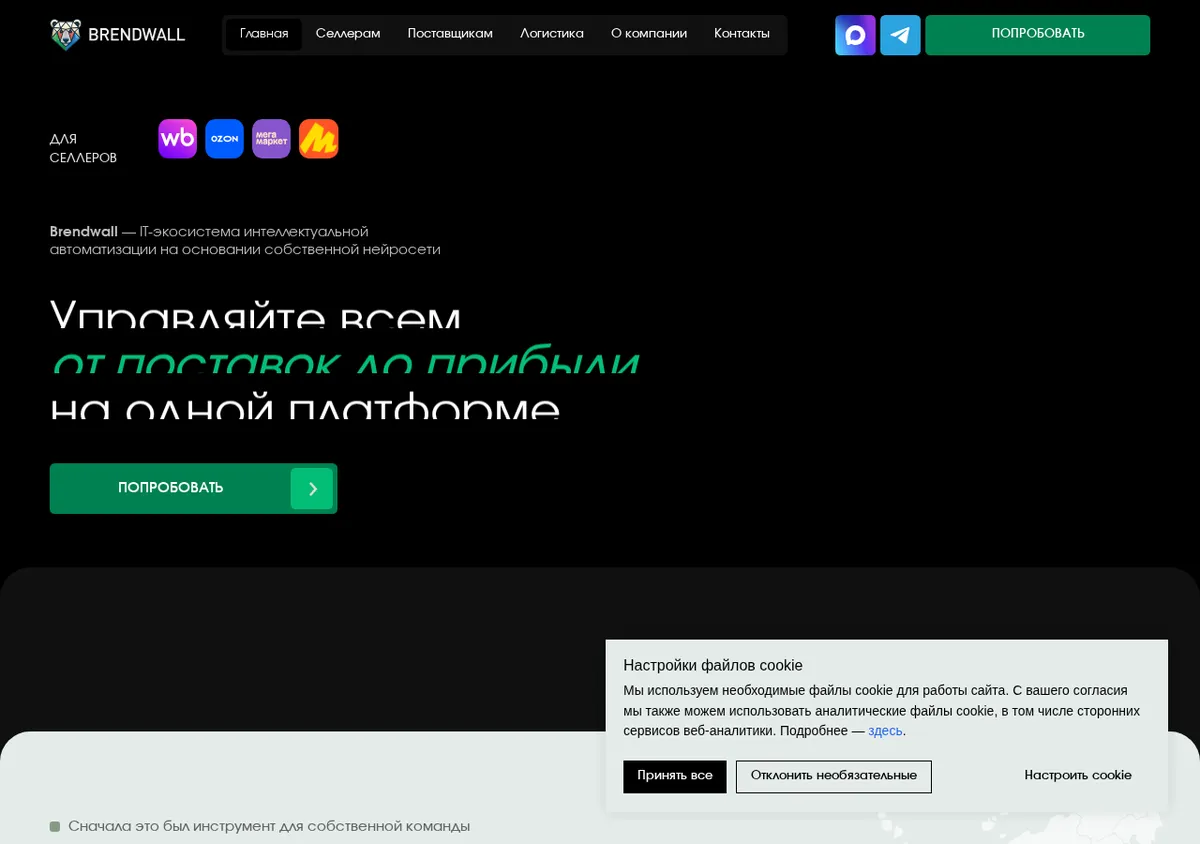Open the О компании page
The image size is (1200, 844).
(x=649, y=34)
